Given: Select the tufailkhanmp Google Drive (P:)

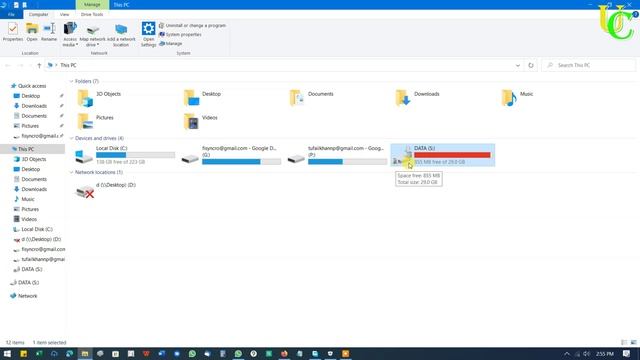Looking at the screenshot, I should [338, 155].
